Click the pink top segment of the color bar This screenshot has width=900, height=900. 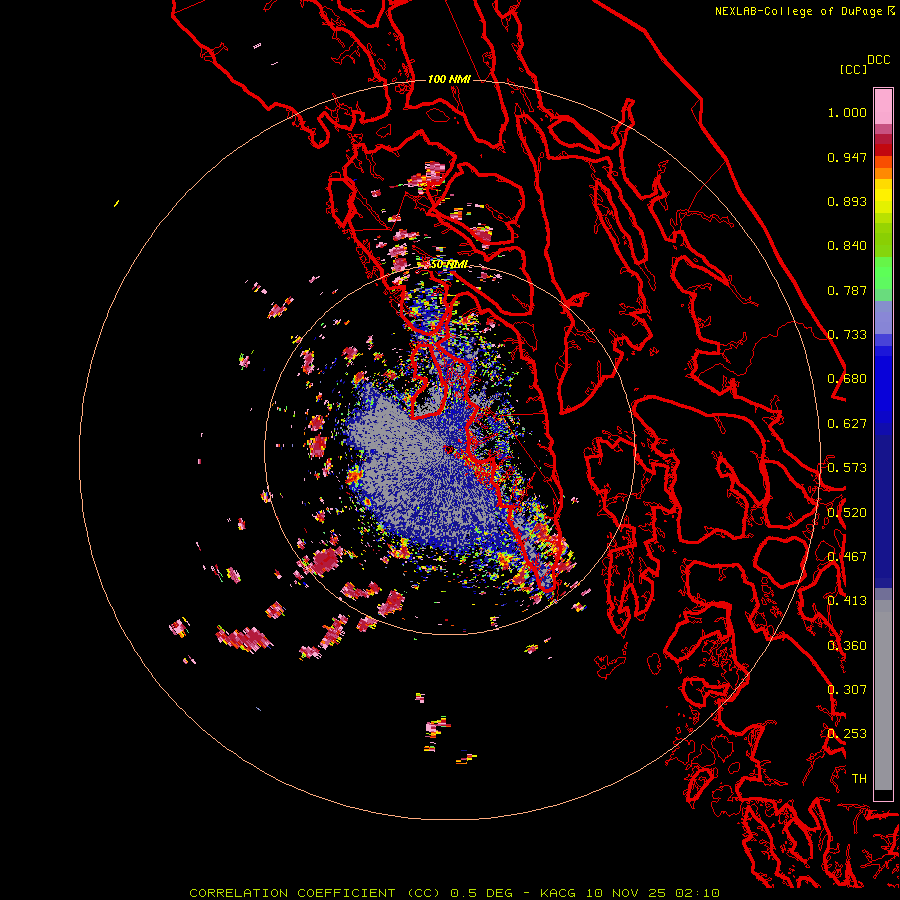[883, 106]
